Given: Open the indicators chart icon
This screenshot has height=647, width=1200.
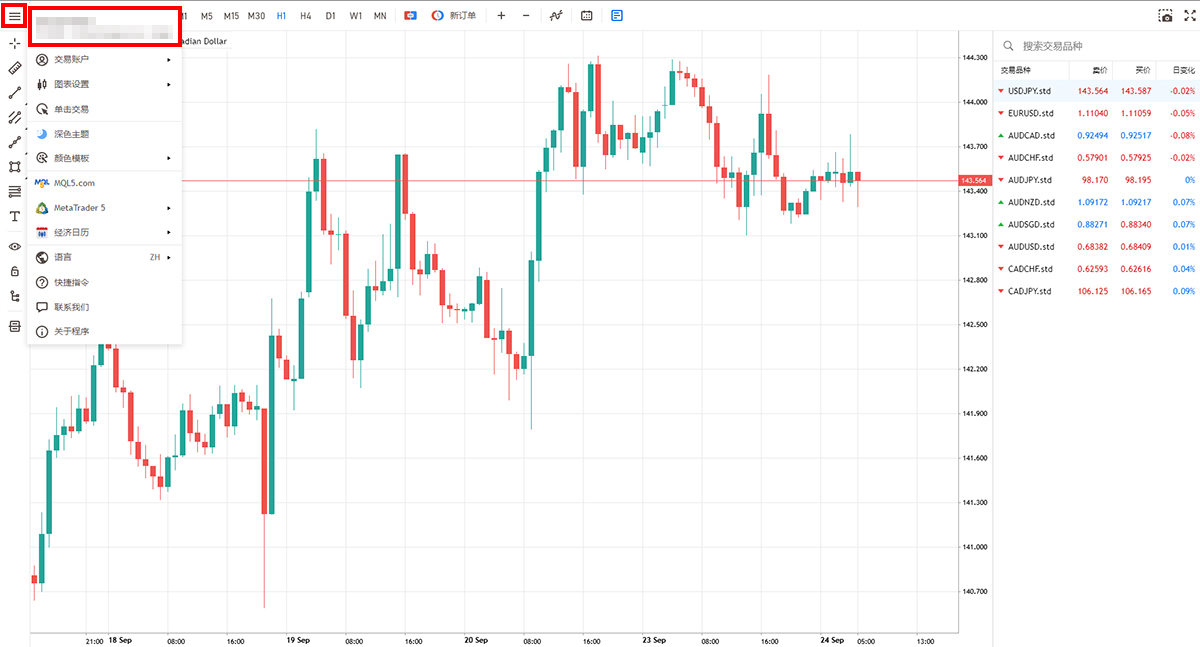Looking at the screenshot, I should pyautogui.click(x=556, y=16).
